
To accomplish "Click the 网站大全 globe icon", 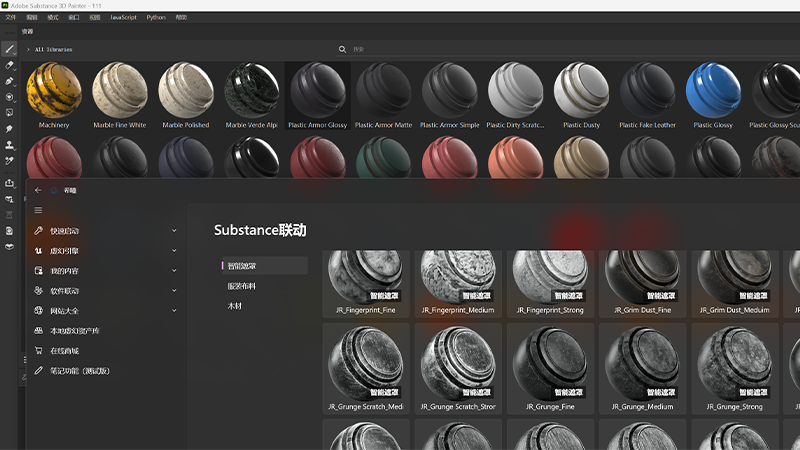I will click(x=39, y=310).
